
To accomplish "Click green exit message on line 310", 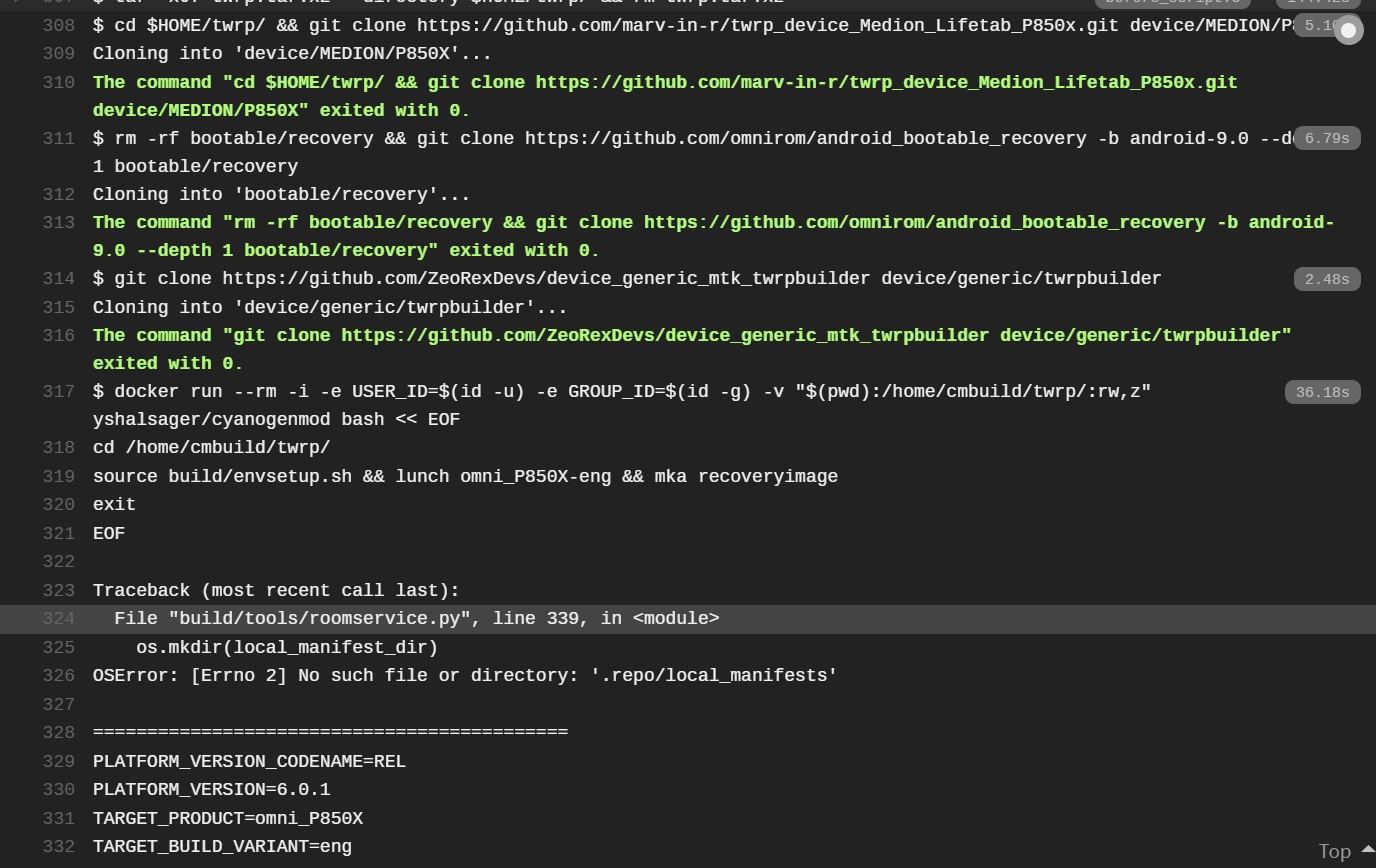I will [x=665, y=97].
